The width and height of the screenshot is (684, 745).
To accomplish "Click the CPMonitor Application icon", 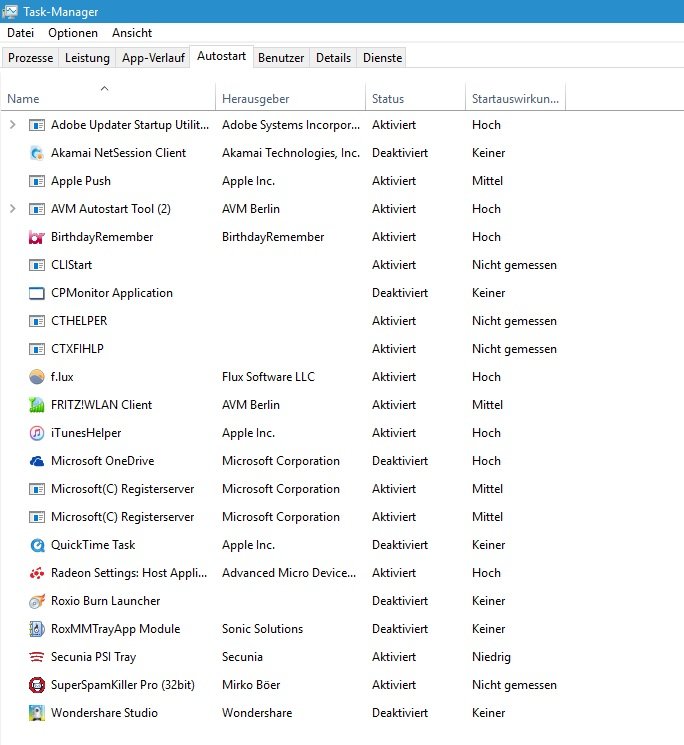I will point(37,293).
